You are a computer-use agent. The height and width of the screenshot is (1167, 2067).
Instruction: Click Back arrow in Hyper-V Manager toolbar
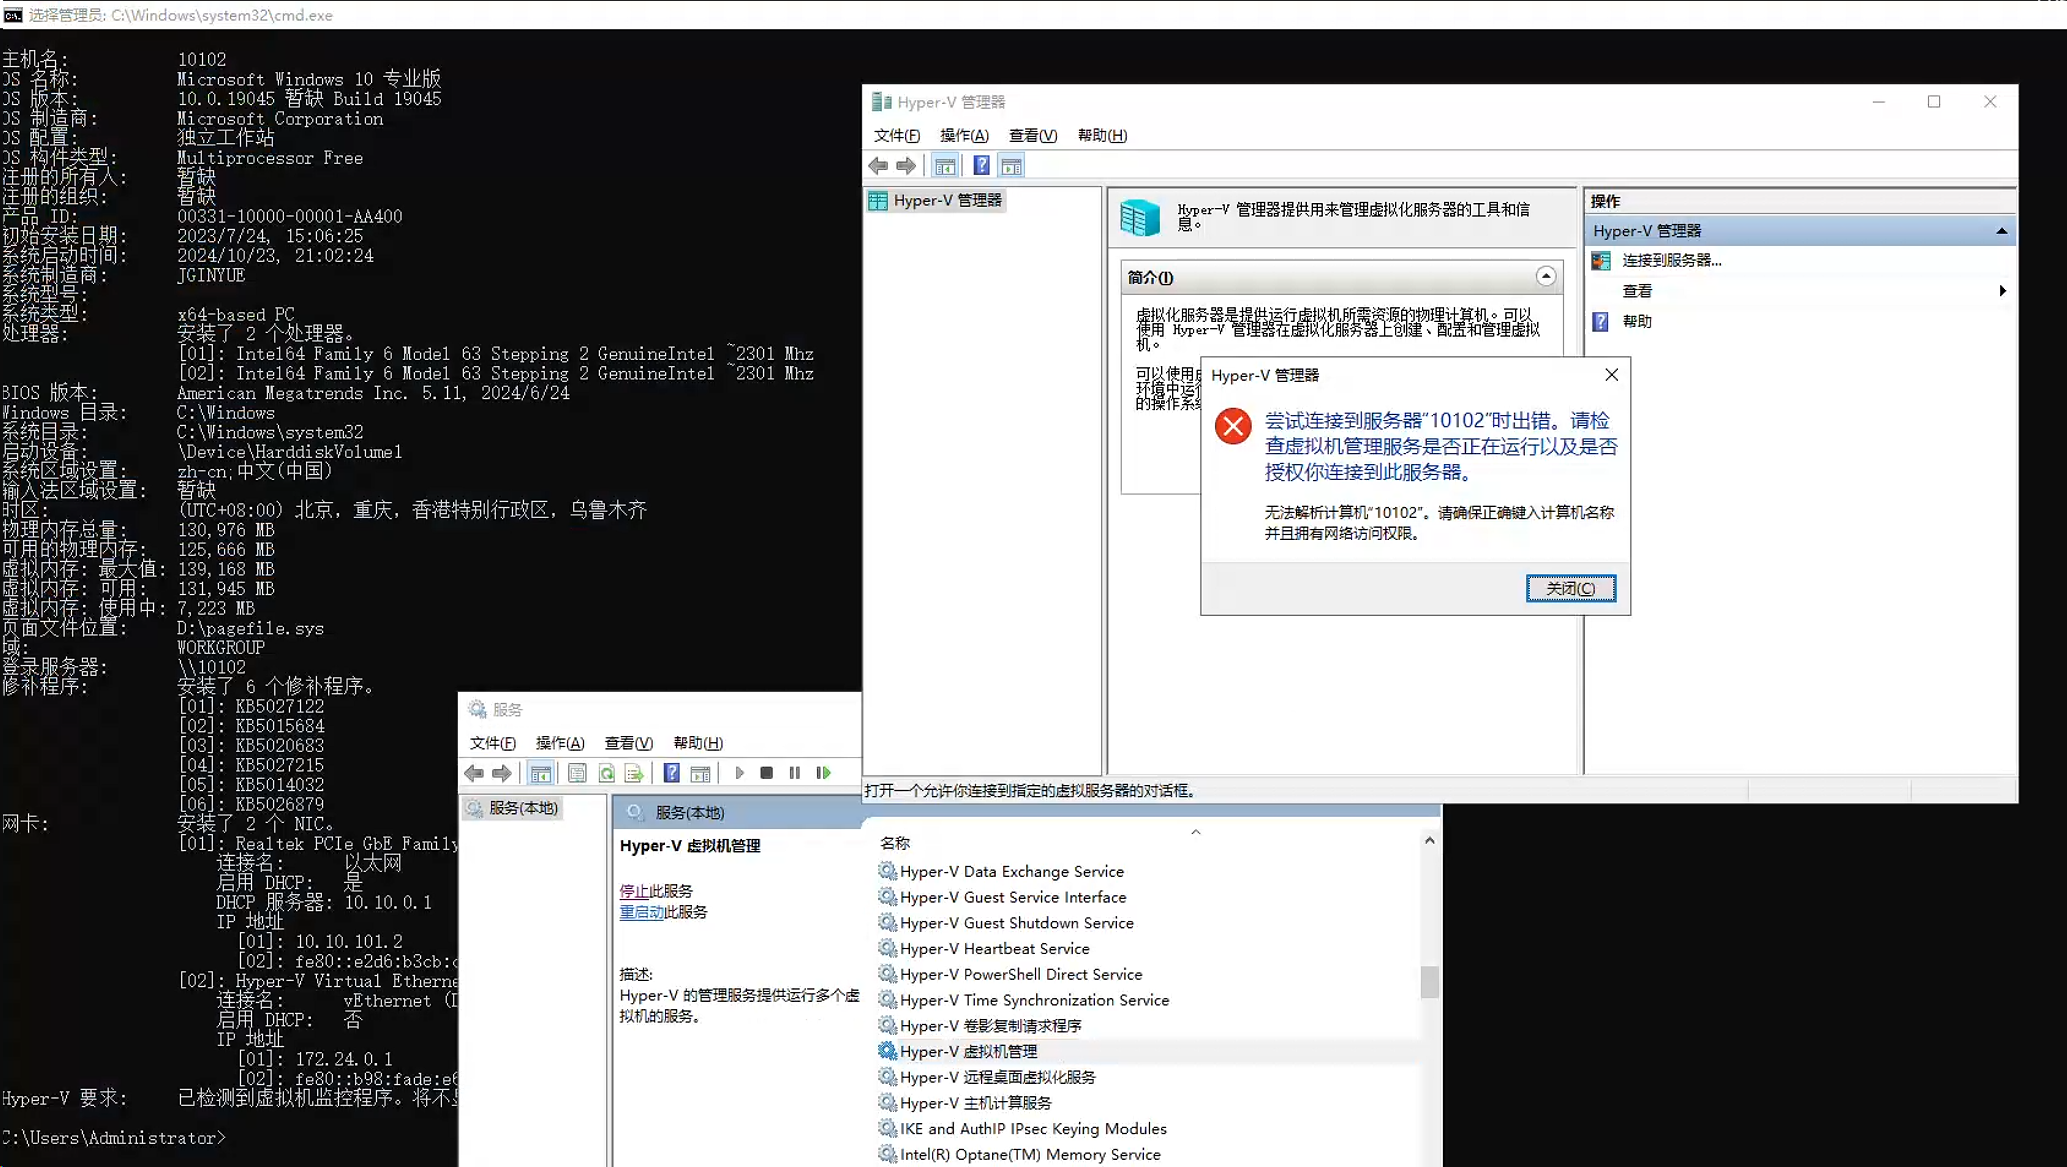point(878,166)
